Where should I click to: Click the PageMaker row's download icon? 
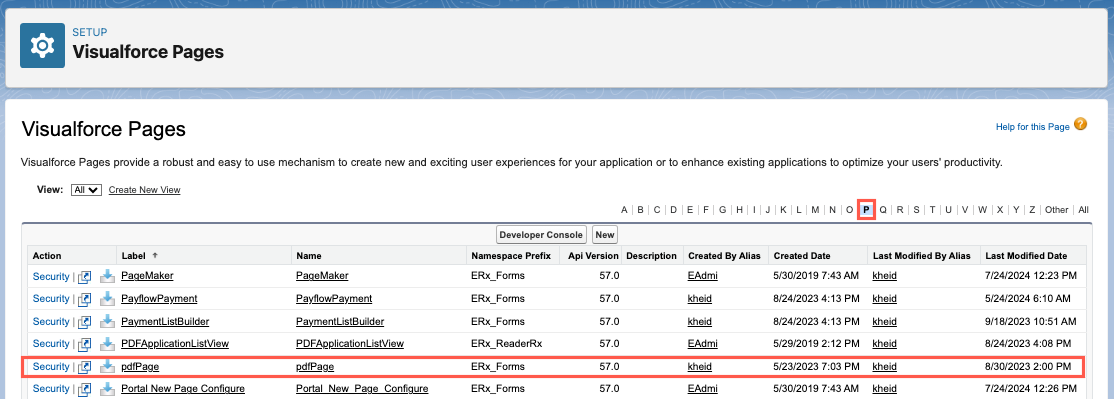click(x=107, y=275)
